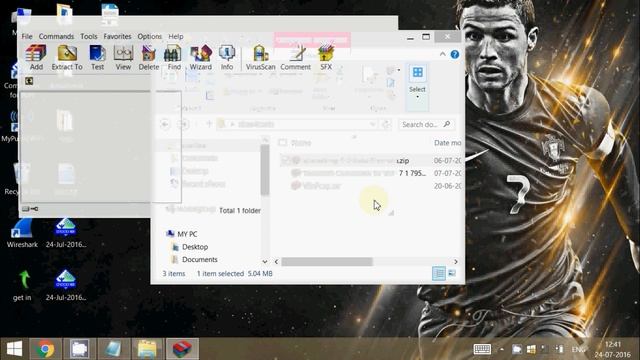Click the ENG language indicator

[578, 350]
